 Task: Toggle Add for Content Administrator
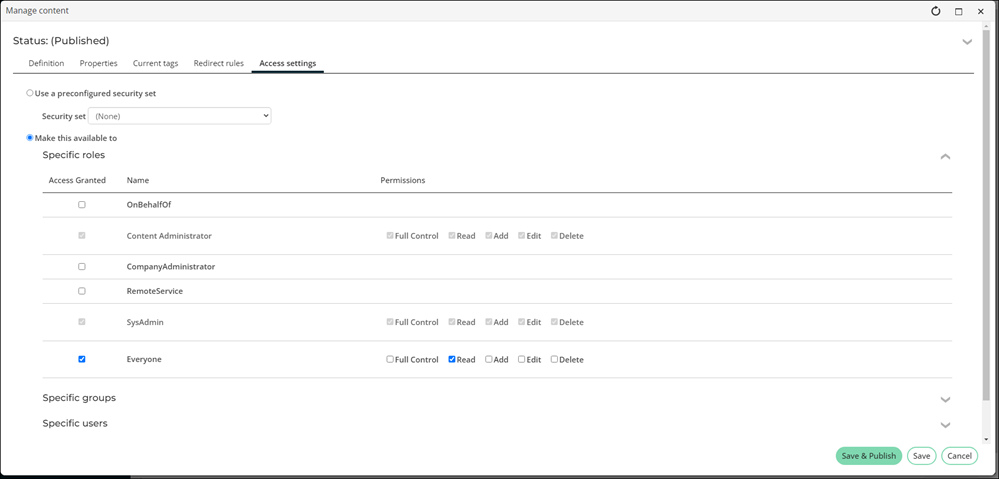pos(489,235)
